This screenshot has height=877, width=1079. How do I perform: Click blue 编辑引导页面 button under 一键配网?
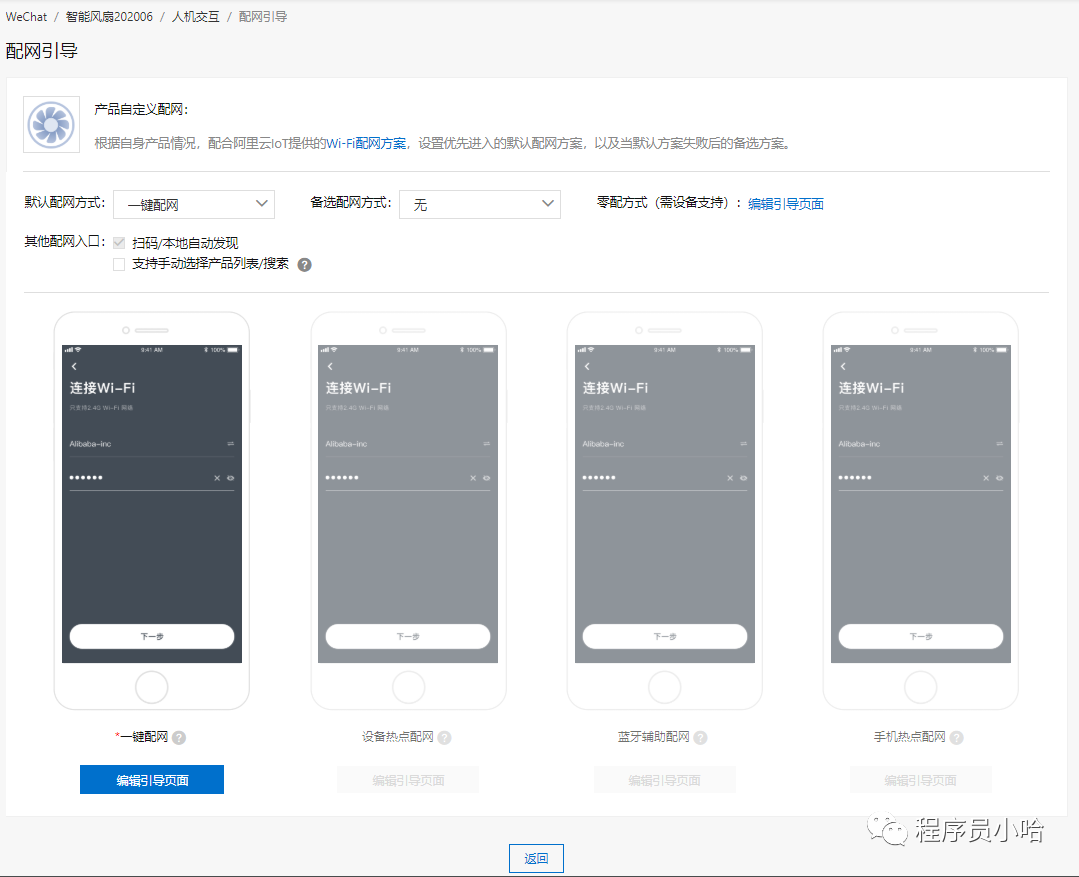pos(152,780)
